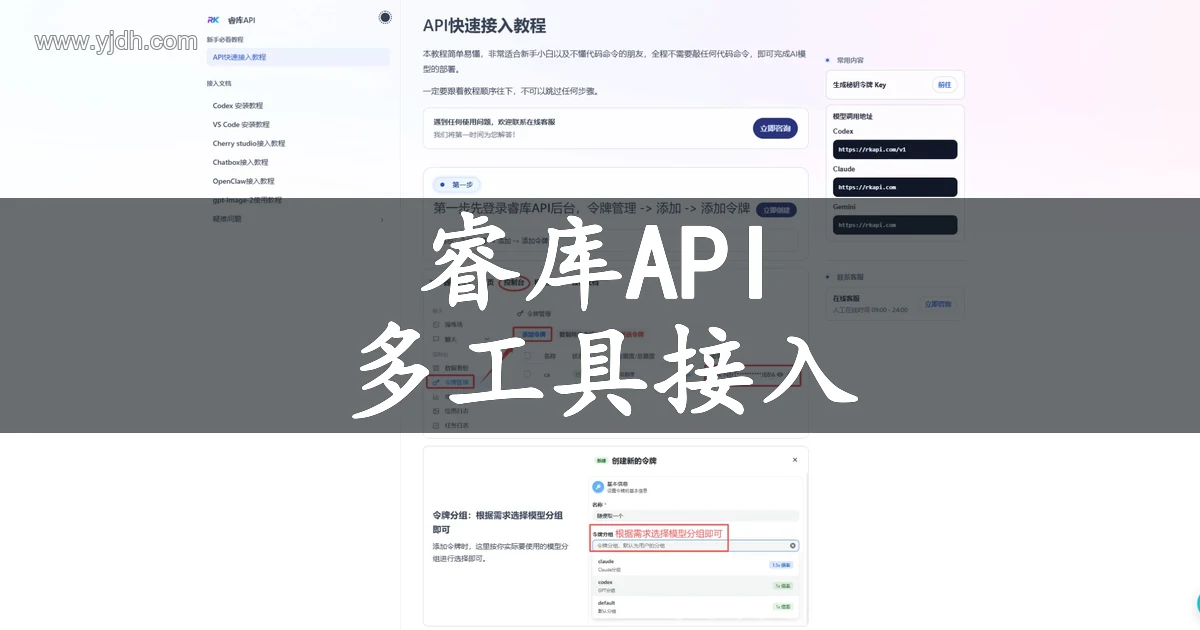Click the text 遇到任何使用问题，欢迎联系在线客服
Image resolution: width=1200 pixels, height=630 pixels.
494,122
